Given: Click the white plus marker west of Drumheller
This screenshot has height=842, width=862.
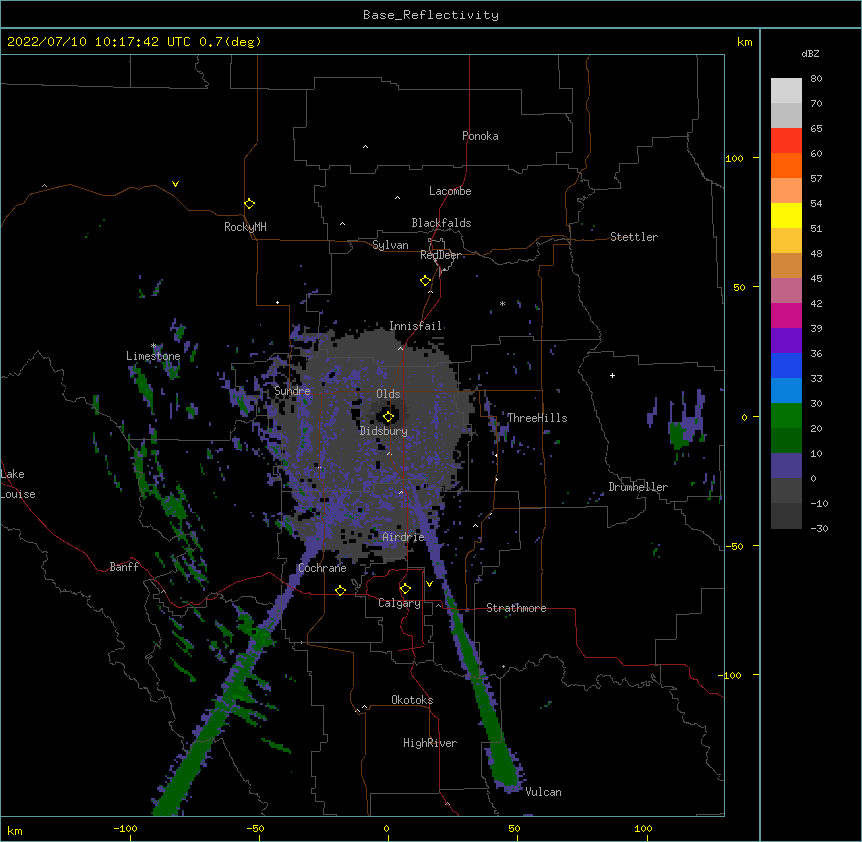Looking at the screenshot, I should [x=612, y=375].
